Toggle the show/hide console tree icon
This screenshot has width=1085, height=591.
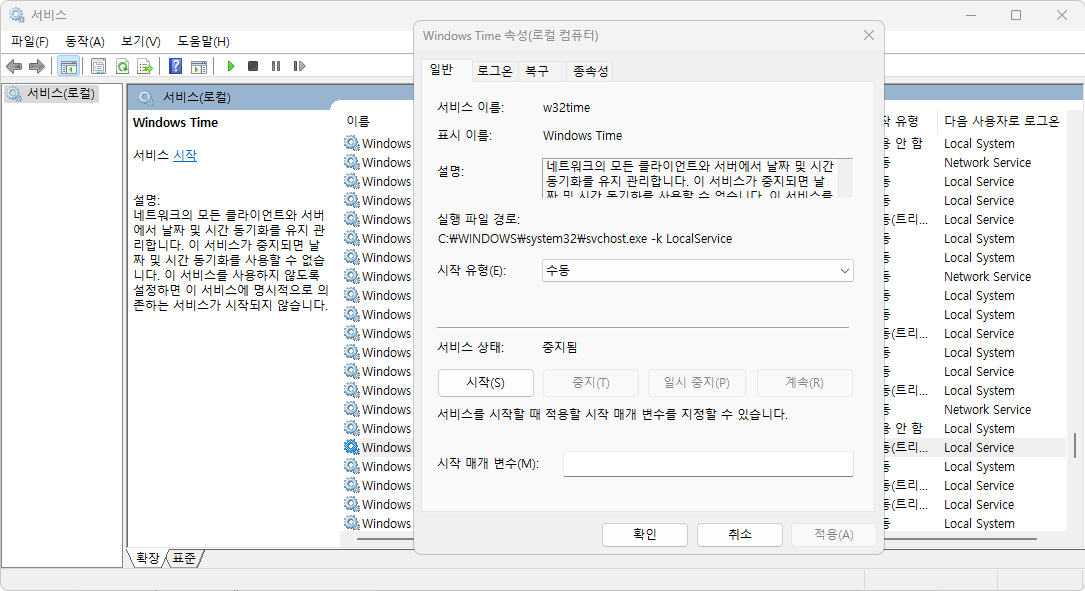pyautogui.click(x=69, y=66)
